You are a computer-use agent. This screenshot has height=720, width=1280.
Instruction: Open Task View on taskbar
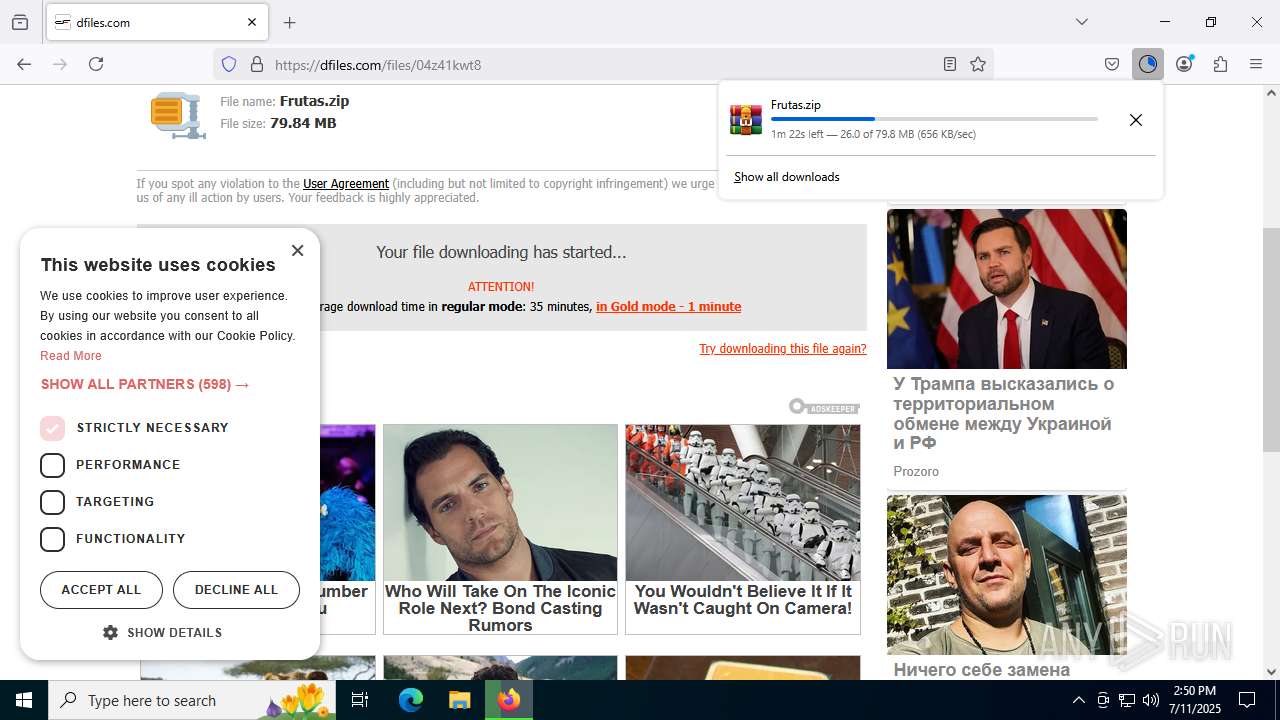pyautogui.click(x=360, y=700)
